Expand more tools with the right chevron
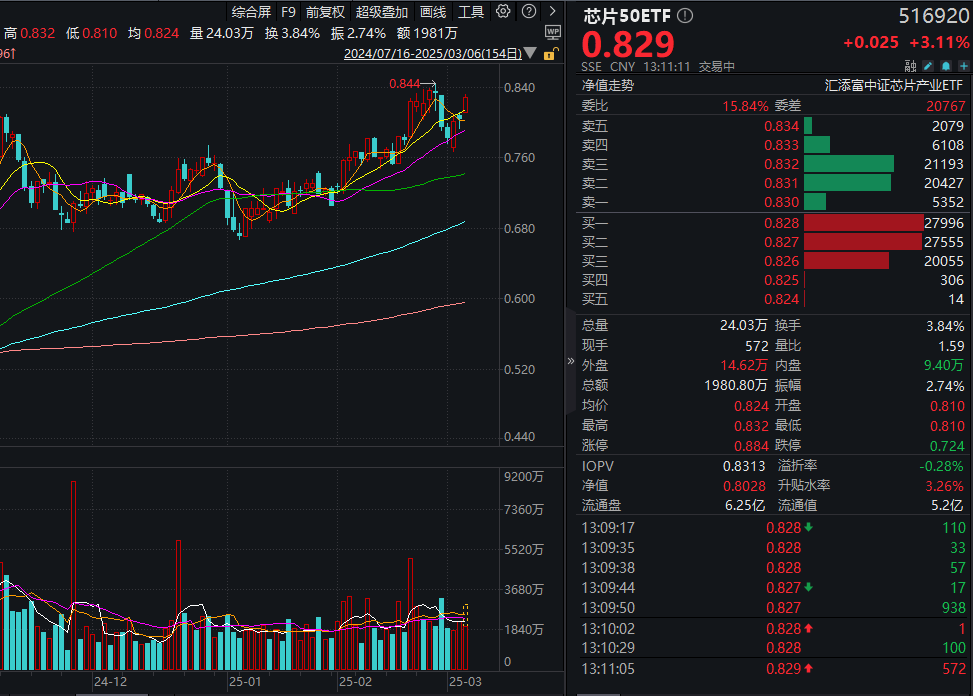Screen dimensions: 973x696 (x=553, y=12)
